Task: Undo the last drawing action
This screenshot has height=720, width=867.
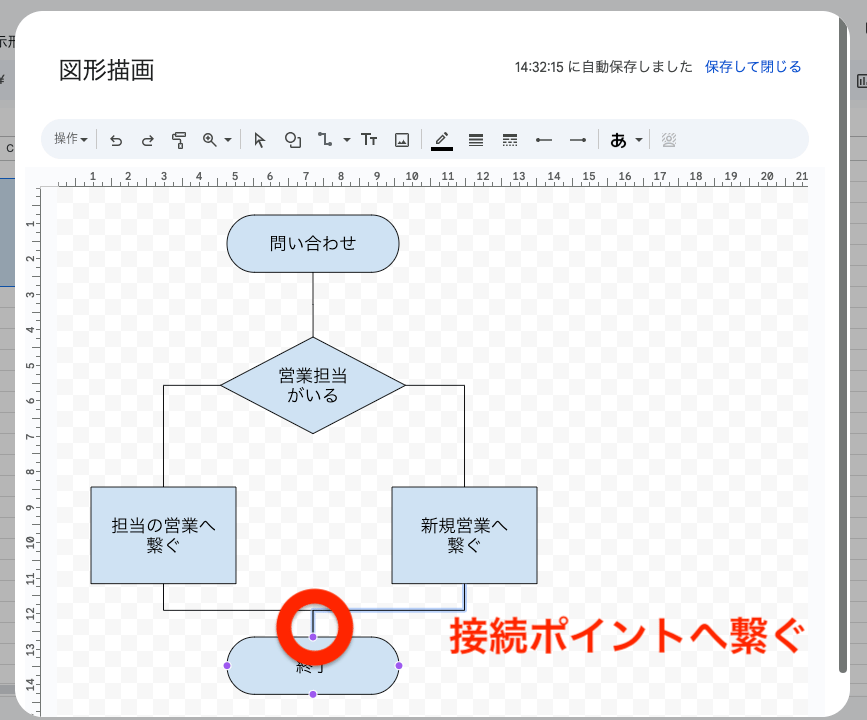Action: click(x=115, y=139)
